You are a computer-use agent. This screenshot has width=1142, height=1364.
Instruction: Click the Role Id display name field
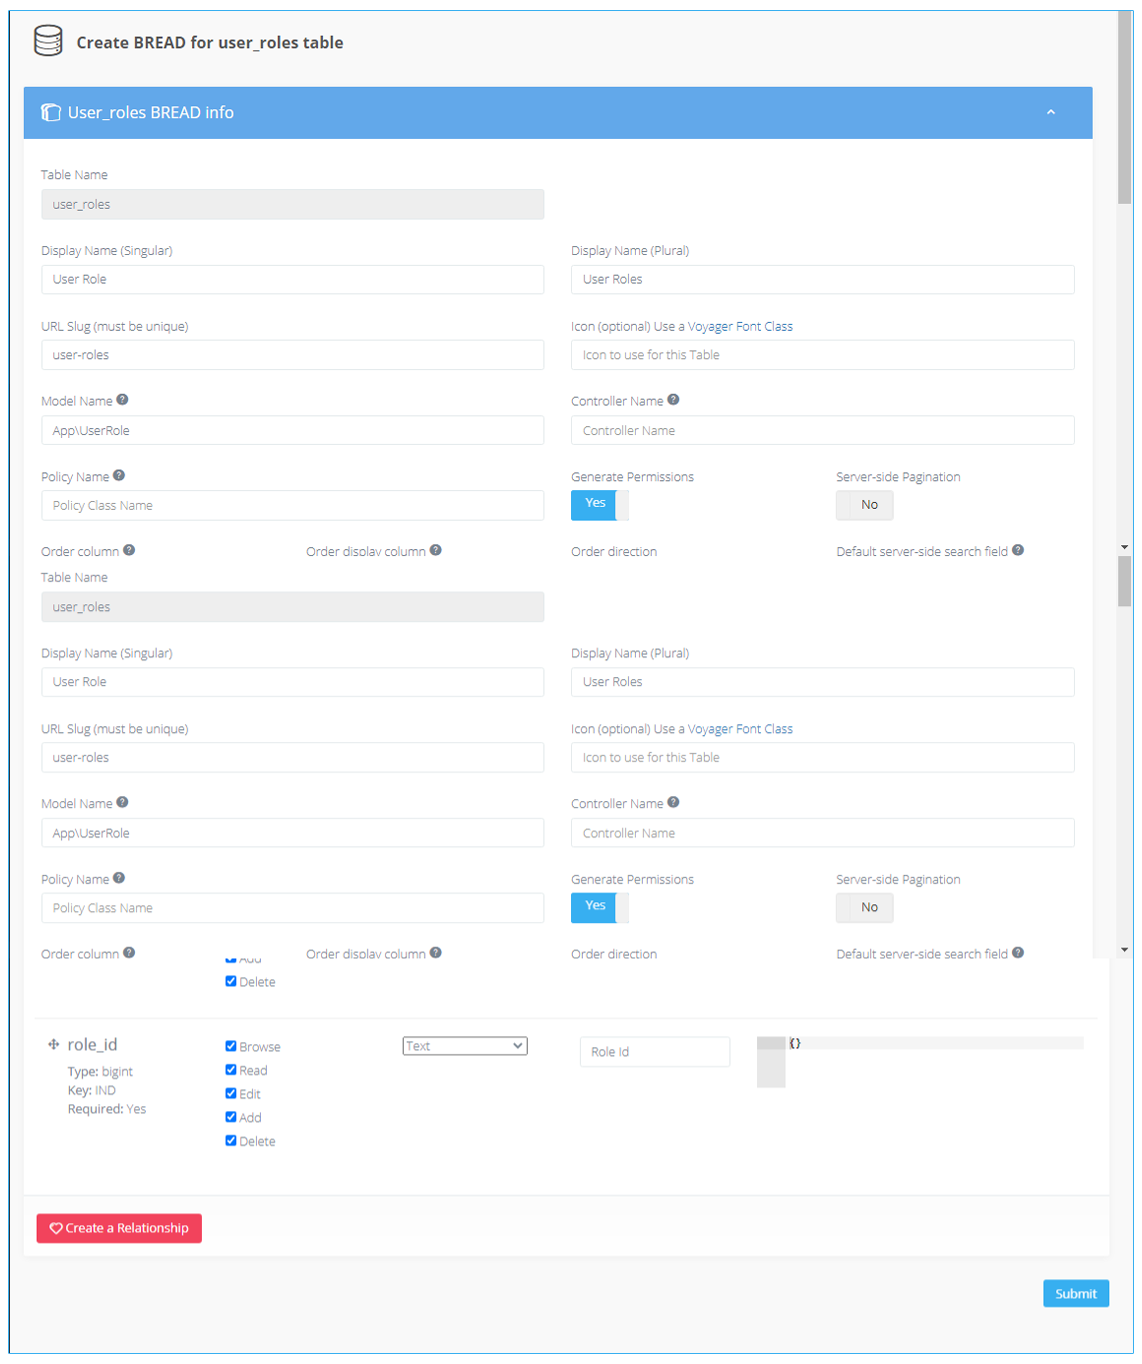pyautogui.click(x=654, y=1052)
